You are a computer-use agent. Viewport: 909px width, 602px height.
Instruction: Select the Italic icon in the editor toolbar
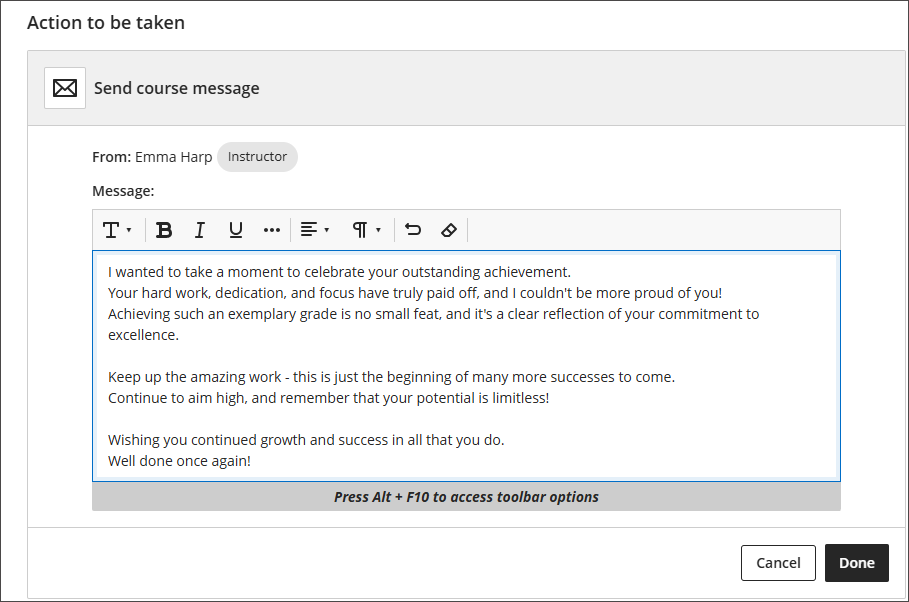pyautogui.click(x=199, y=229)
